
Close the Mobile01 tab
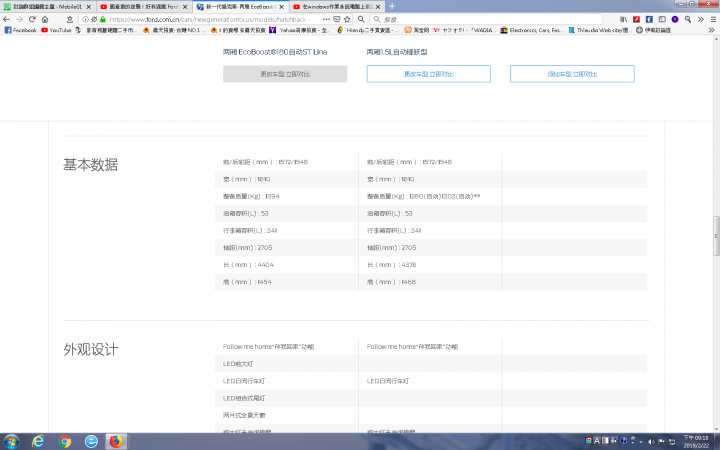(89, 7)
